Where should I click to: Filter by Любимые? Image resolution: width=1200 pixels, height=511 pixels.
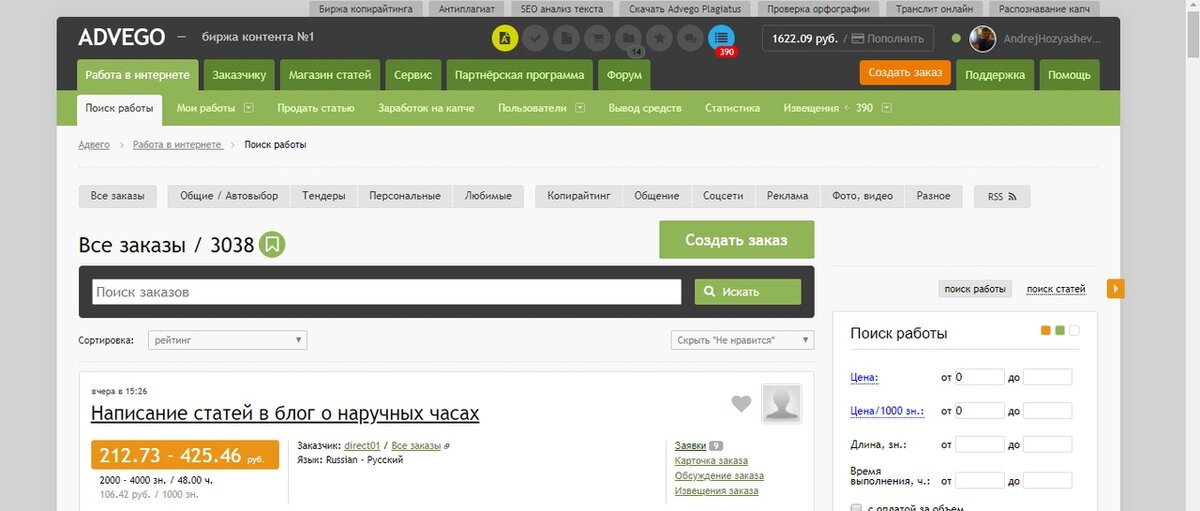pyautogui.click(x=488, y=196)
